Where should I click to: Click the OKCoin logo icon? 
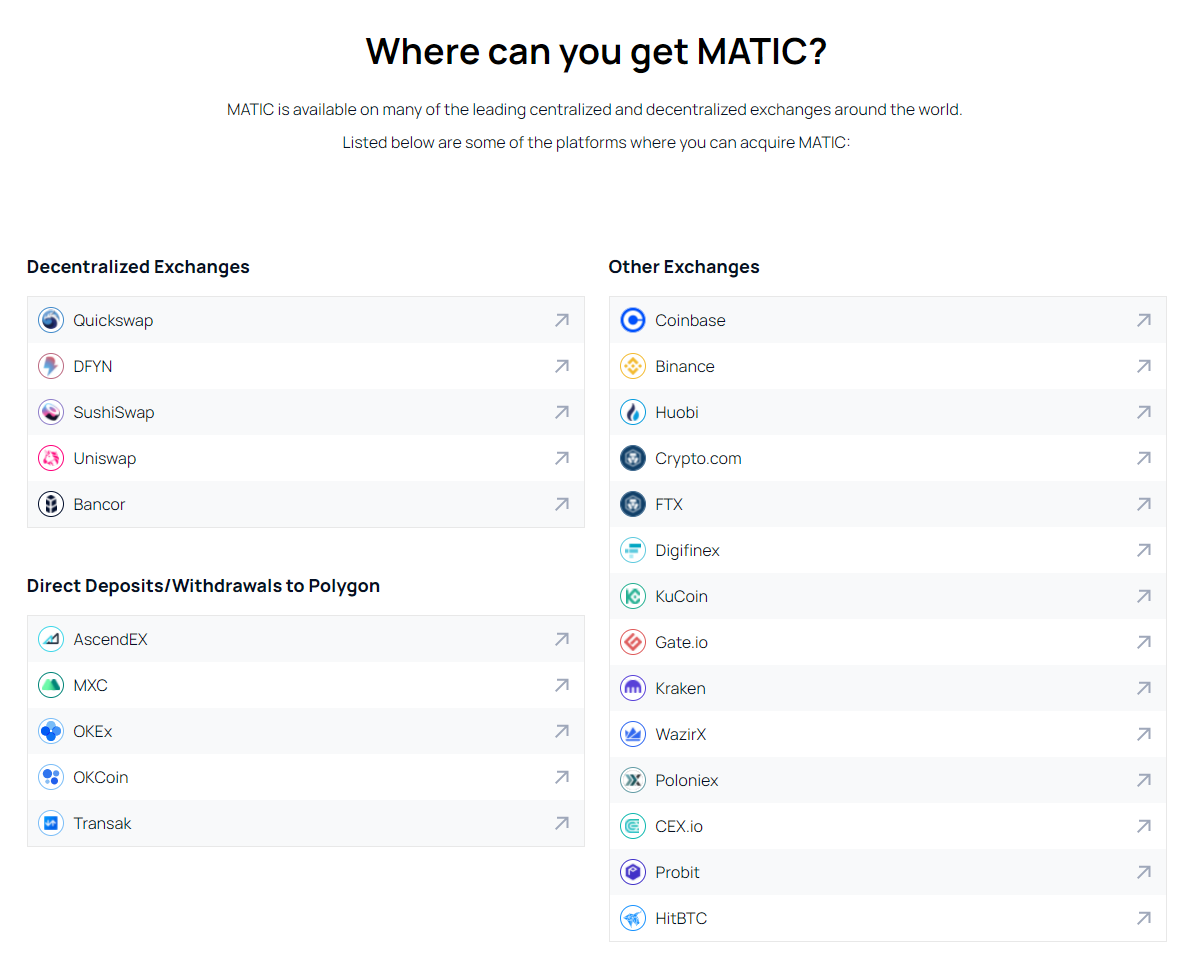click(x=51, y=778)
